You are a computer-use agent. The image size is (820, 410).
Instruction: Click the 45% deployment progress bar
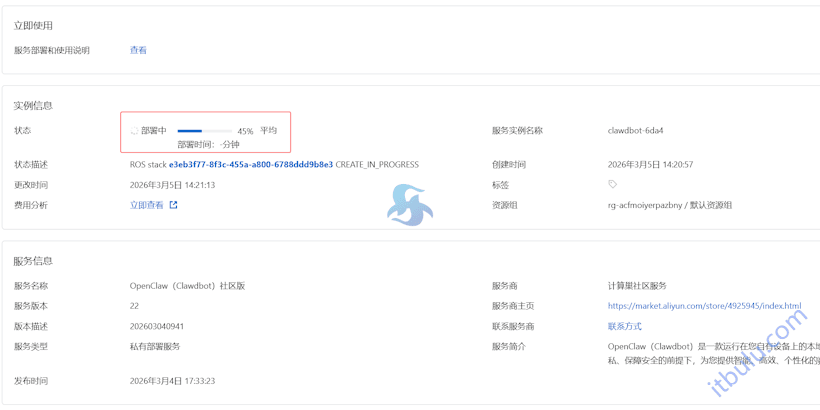tap(204, 131)
